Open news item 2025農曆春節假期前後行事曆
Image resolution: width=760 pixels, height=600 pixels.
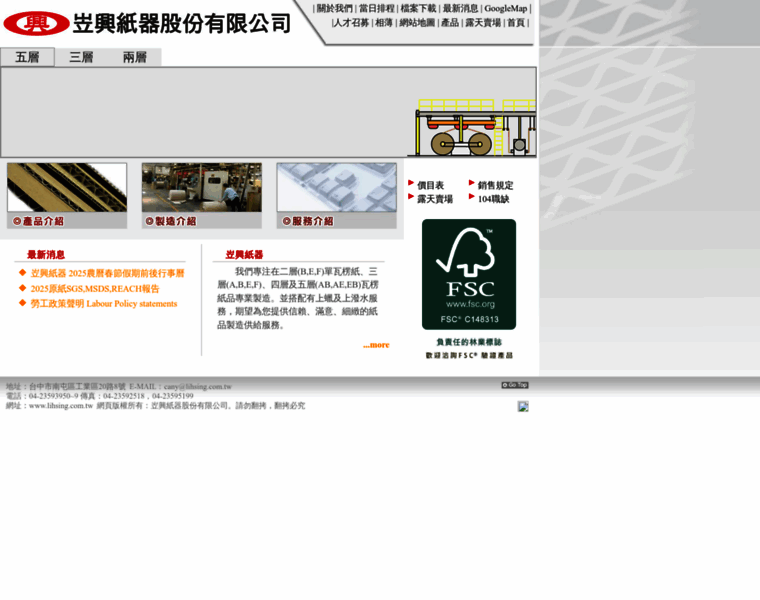click(x=107, y=273)
